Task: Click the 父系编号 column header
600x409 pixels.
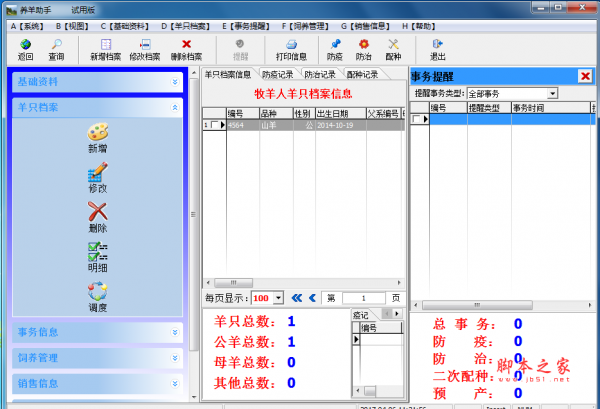Action: [383, 113]
